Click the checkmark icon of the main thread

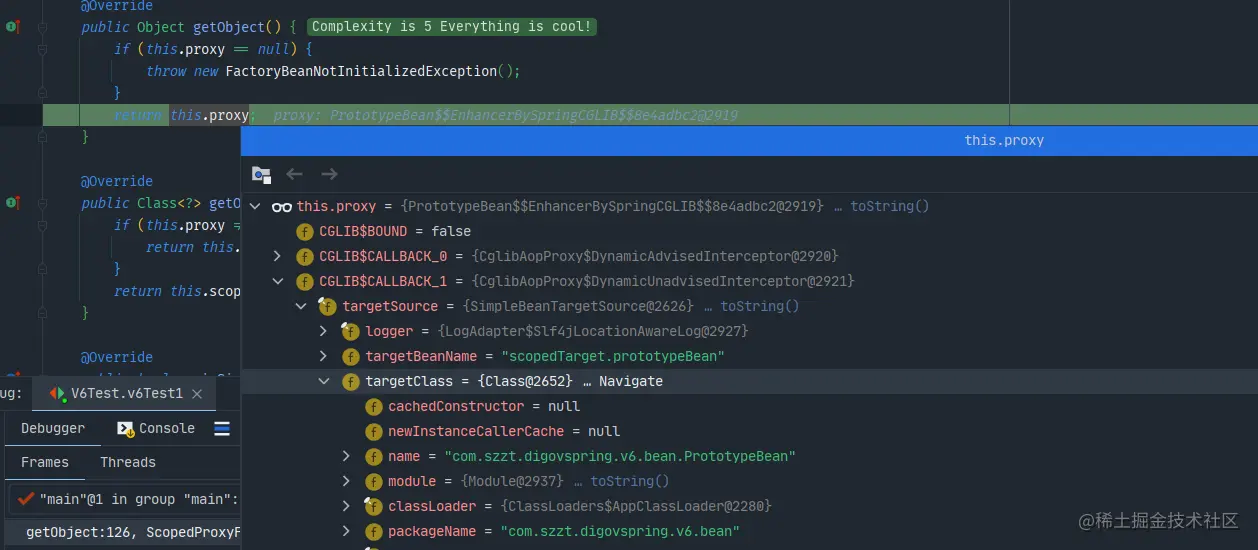pos(26,498)
